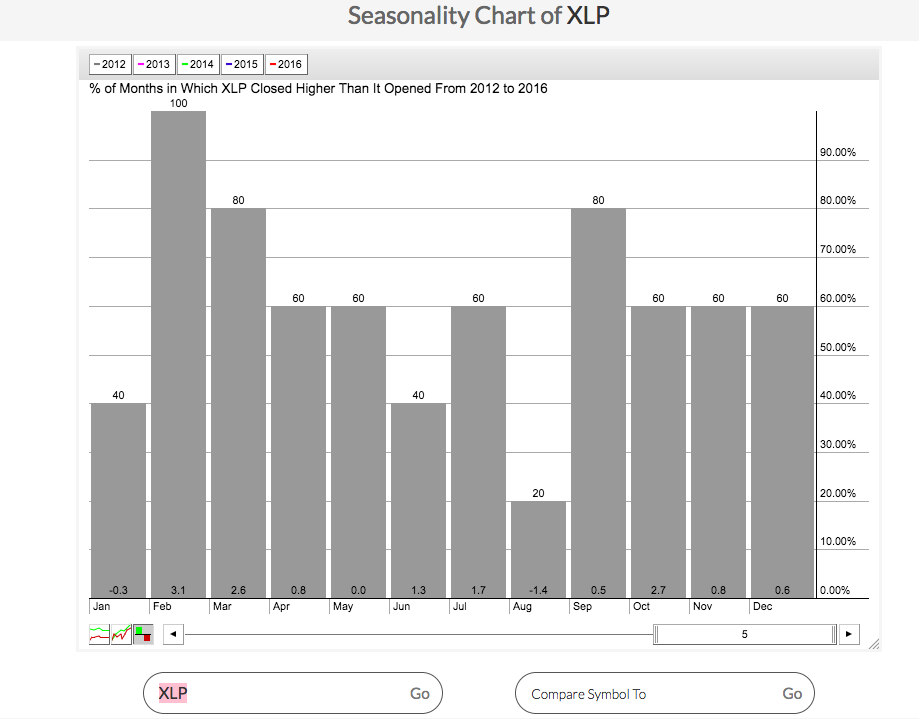Image resolution: width=919 pixels, height=719 pixels.
Task: Click the October bar showing 60
Action: point(658,452)
